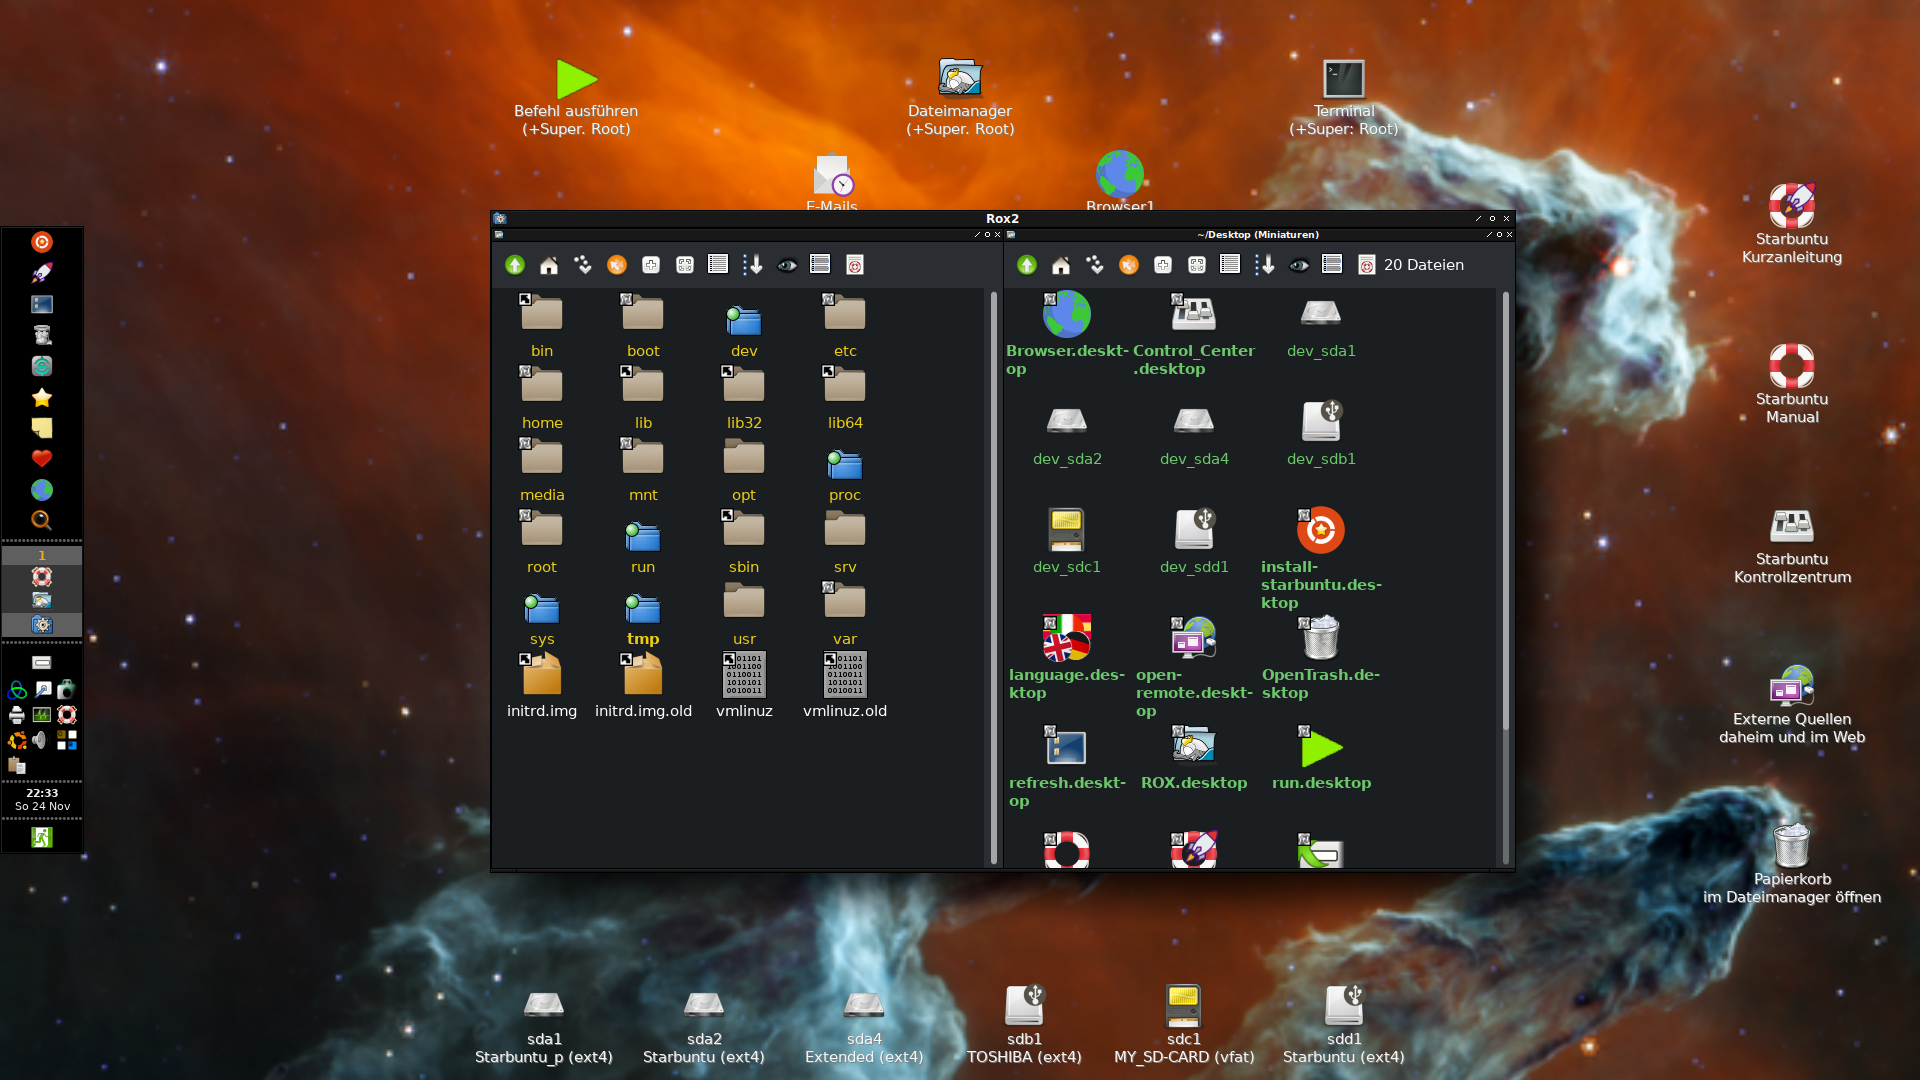The image size is (1920, 1080).
Task: Open Papierkorb trash desktop icon
Action: [x=1792, y=864]
